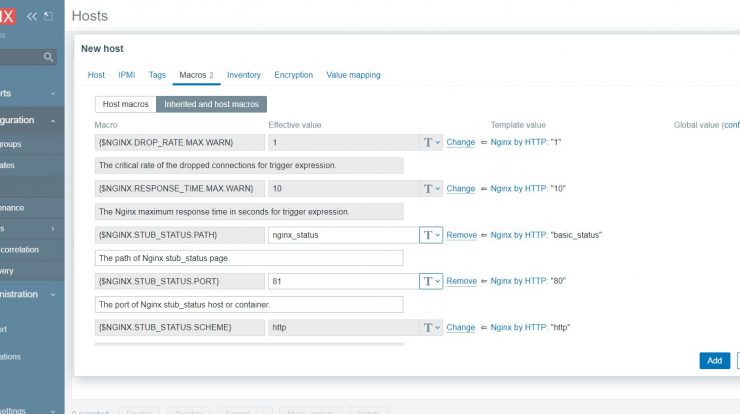Open type dropdown for STUB_STATUS.PORT macro
The image size is (740, 414).
[431, 281]
